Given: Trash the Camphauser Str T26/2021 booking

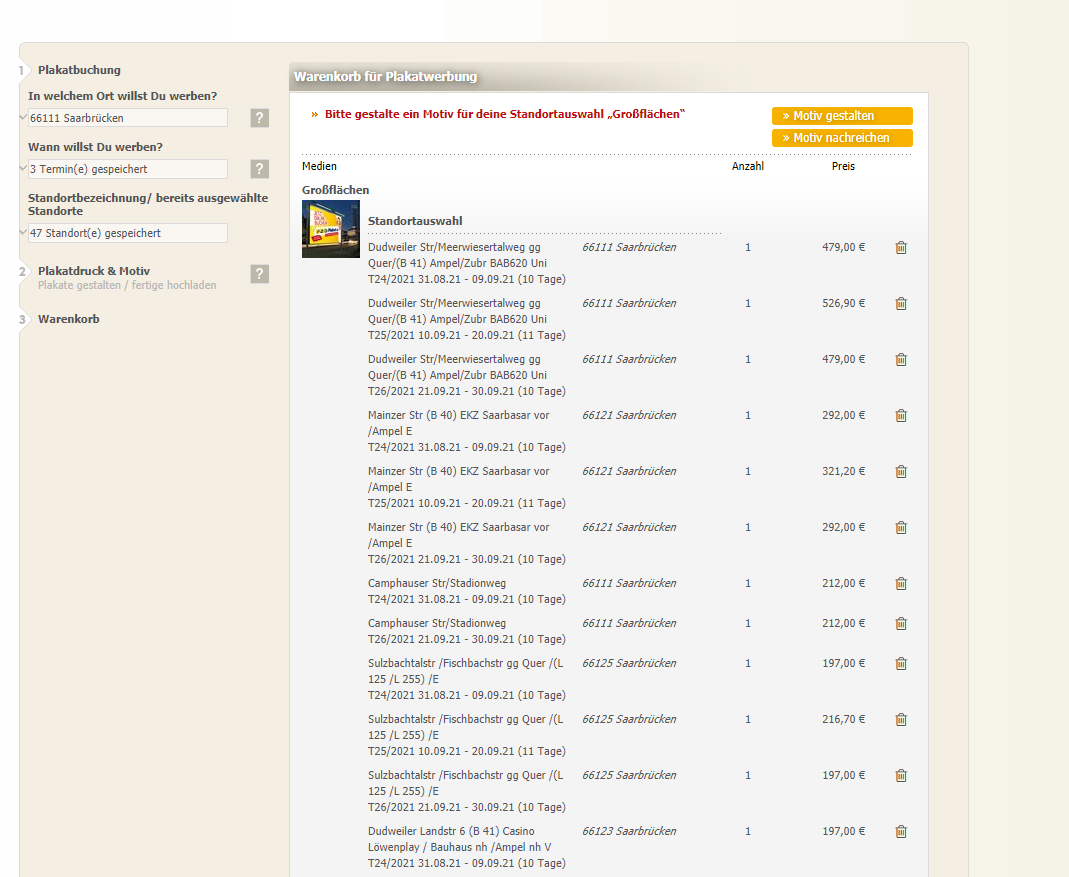Looking at the screenshot, I should [x=901, y=624].
